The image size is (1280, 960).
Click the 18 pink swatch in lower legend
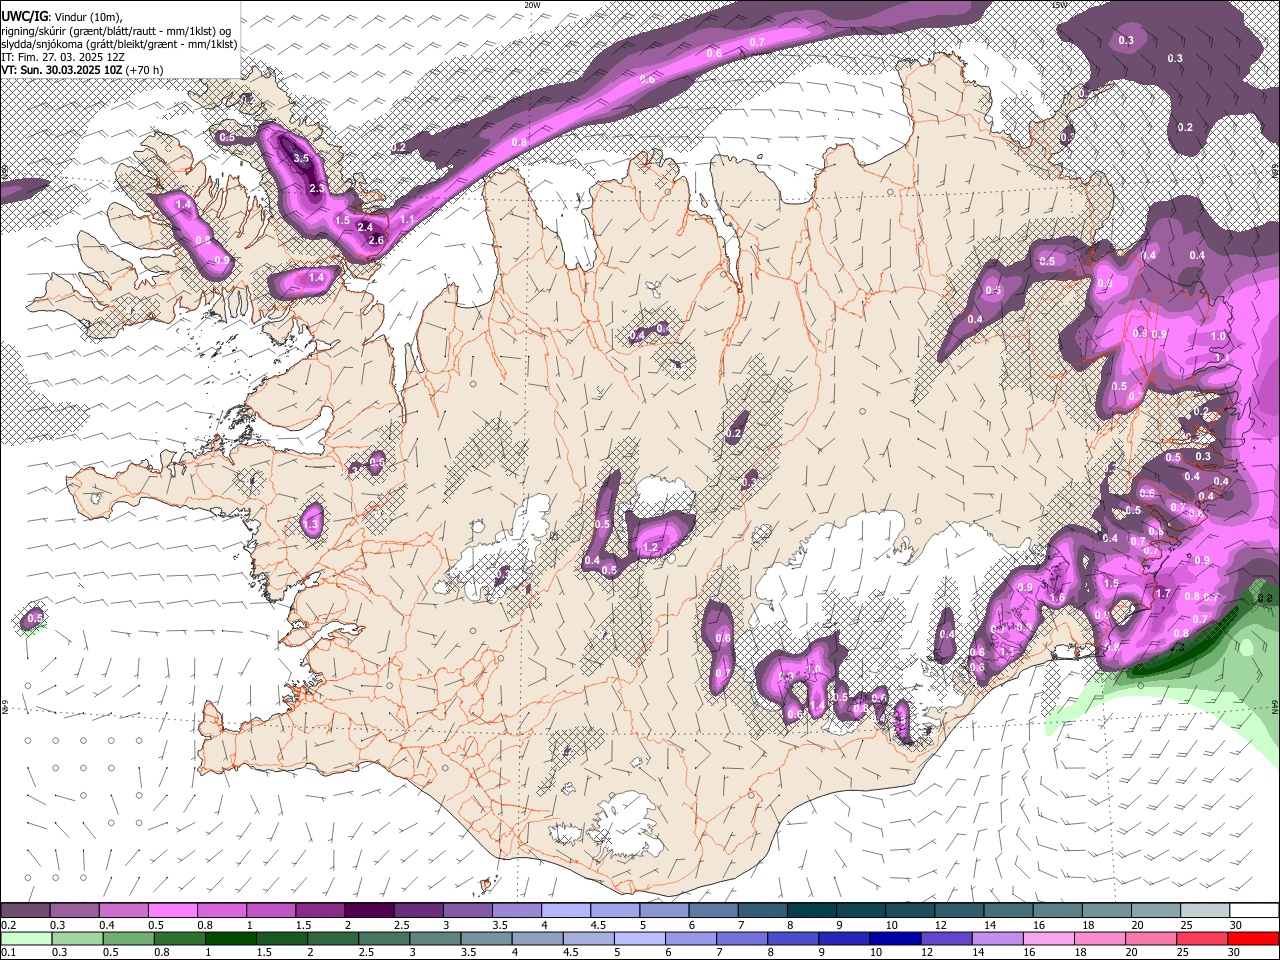1100,938
